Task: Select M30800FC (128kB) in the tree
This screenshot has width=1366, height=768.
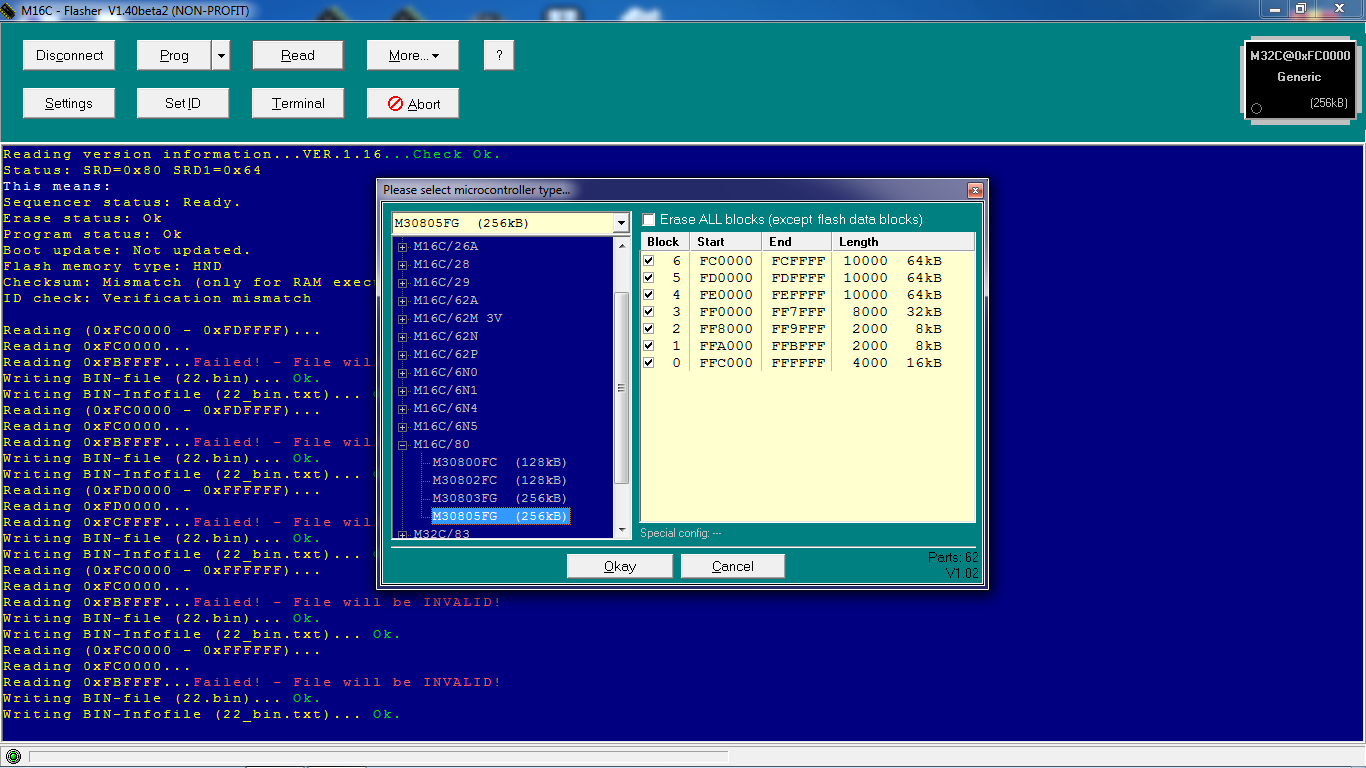Action: (x=499, y=462)
